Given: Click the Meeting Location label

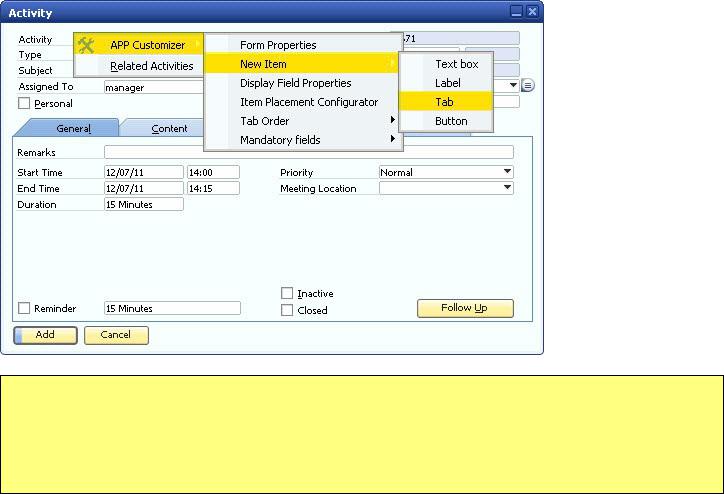Looking at the screenshot, I should pos(318,188).
